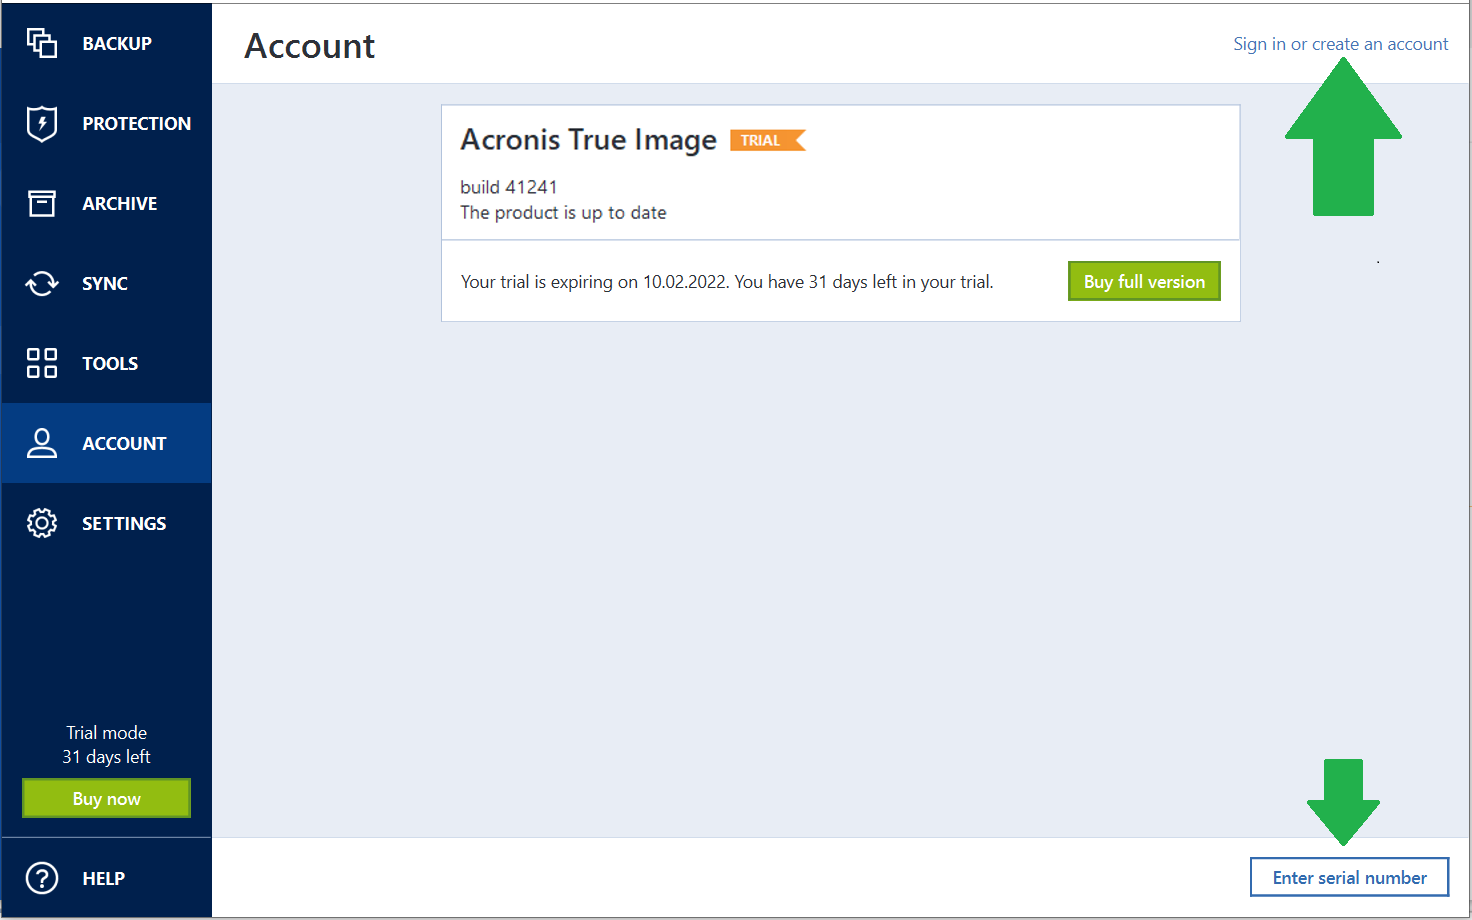Click the Sync circular arrows icon

pyautogui.click(x=41, y=282)
